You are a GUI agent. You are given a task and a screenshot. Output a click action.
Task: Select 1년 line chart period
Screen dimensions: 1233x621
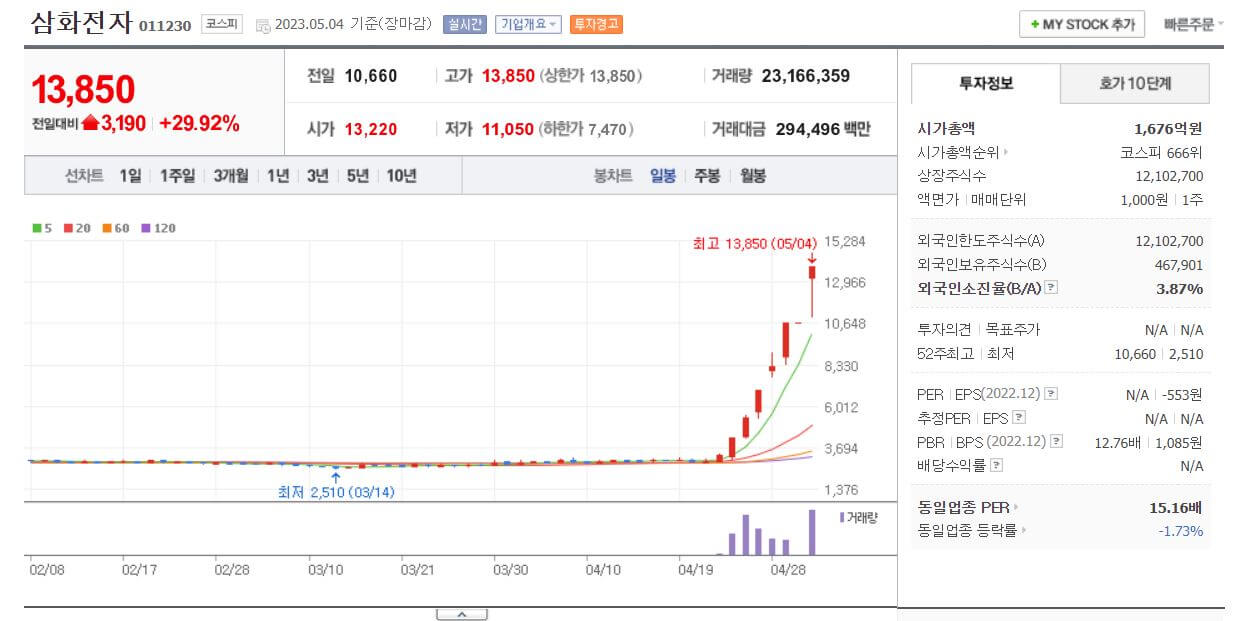278,176
